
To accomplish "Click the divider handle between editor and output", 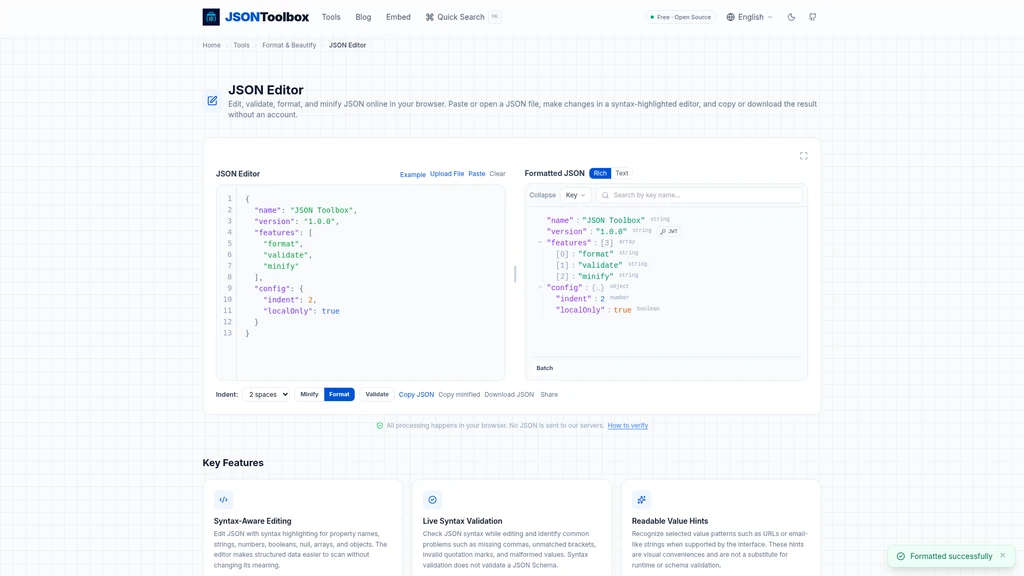I will [515, 274].
